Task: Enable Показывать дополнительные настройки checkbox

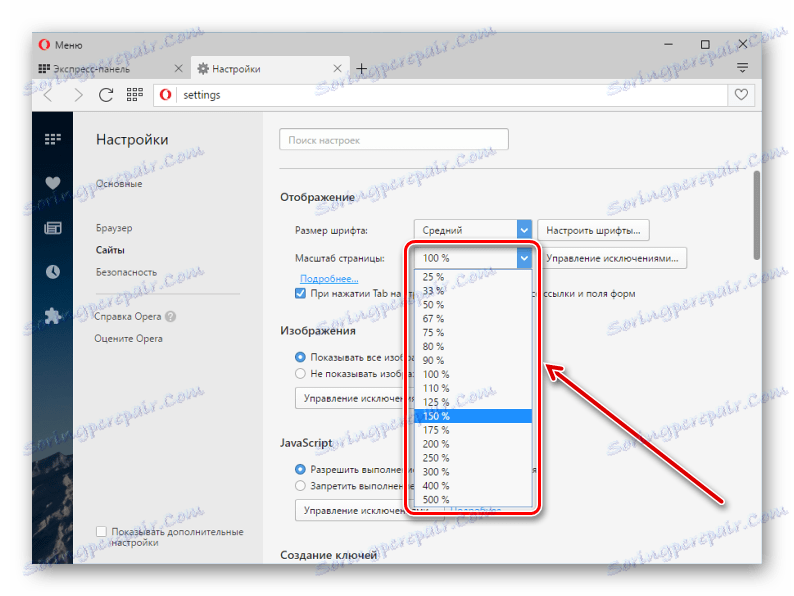Action: pos(101,531)
